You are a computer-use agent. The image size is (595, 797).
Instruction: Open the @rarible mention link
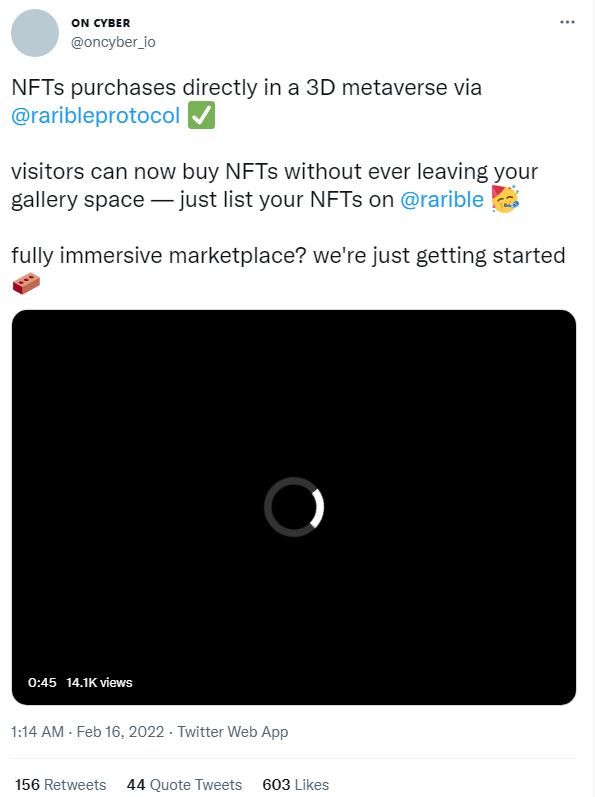[x=442, y=200]
